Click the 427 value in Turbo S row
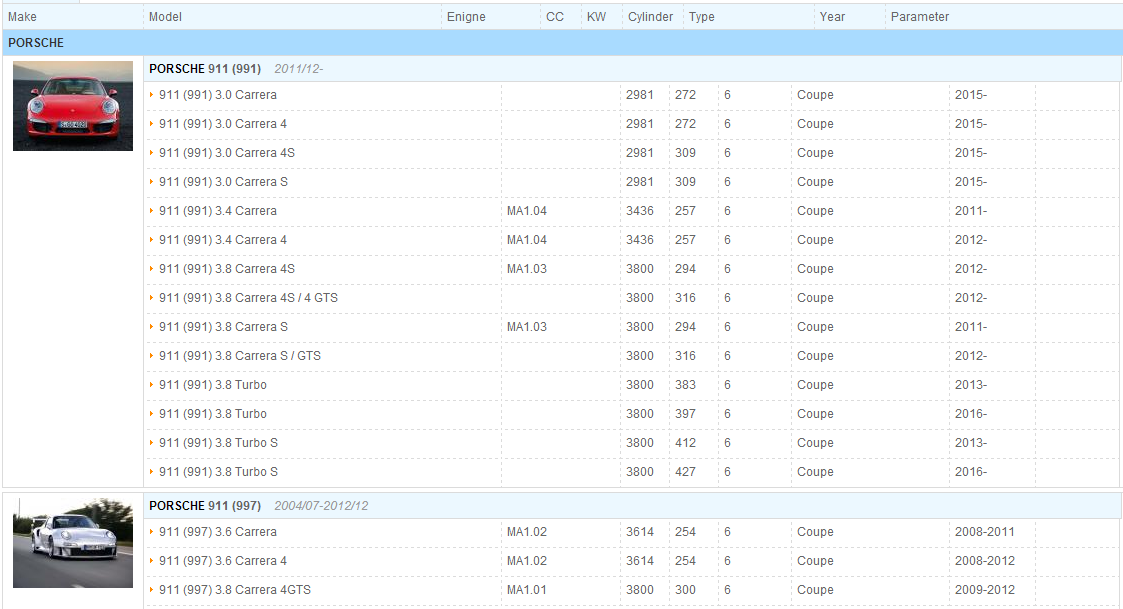This screenshot has width=1123, height=609. [685, 472]
